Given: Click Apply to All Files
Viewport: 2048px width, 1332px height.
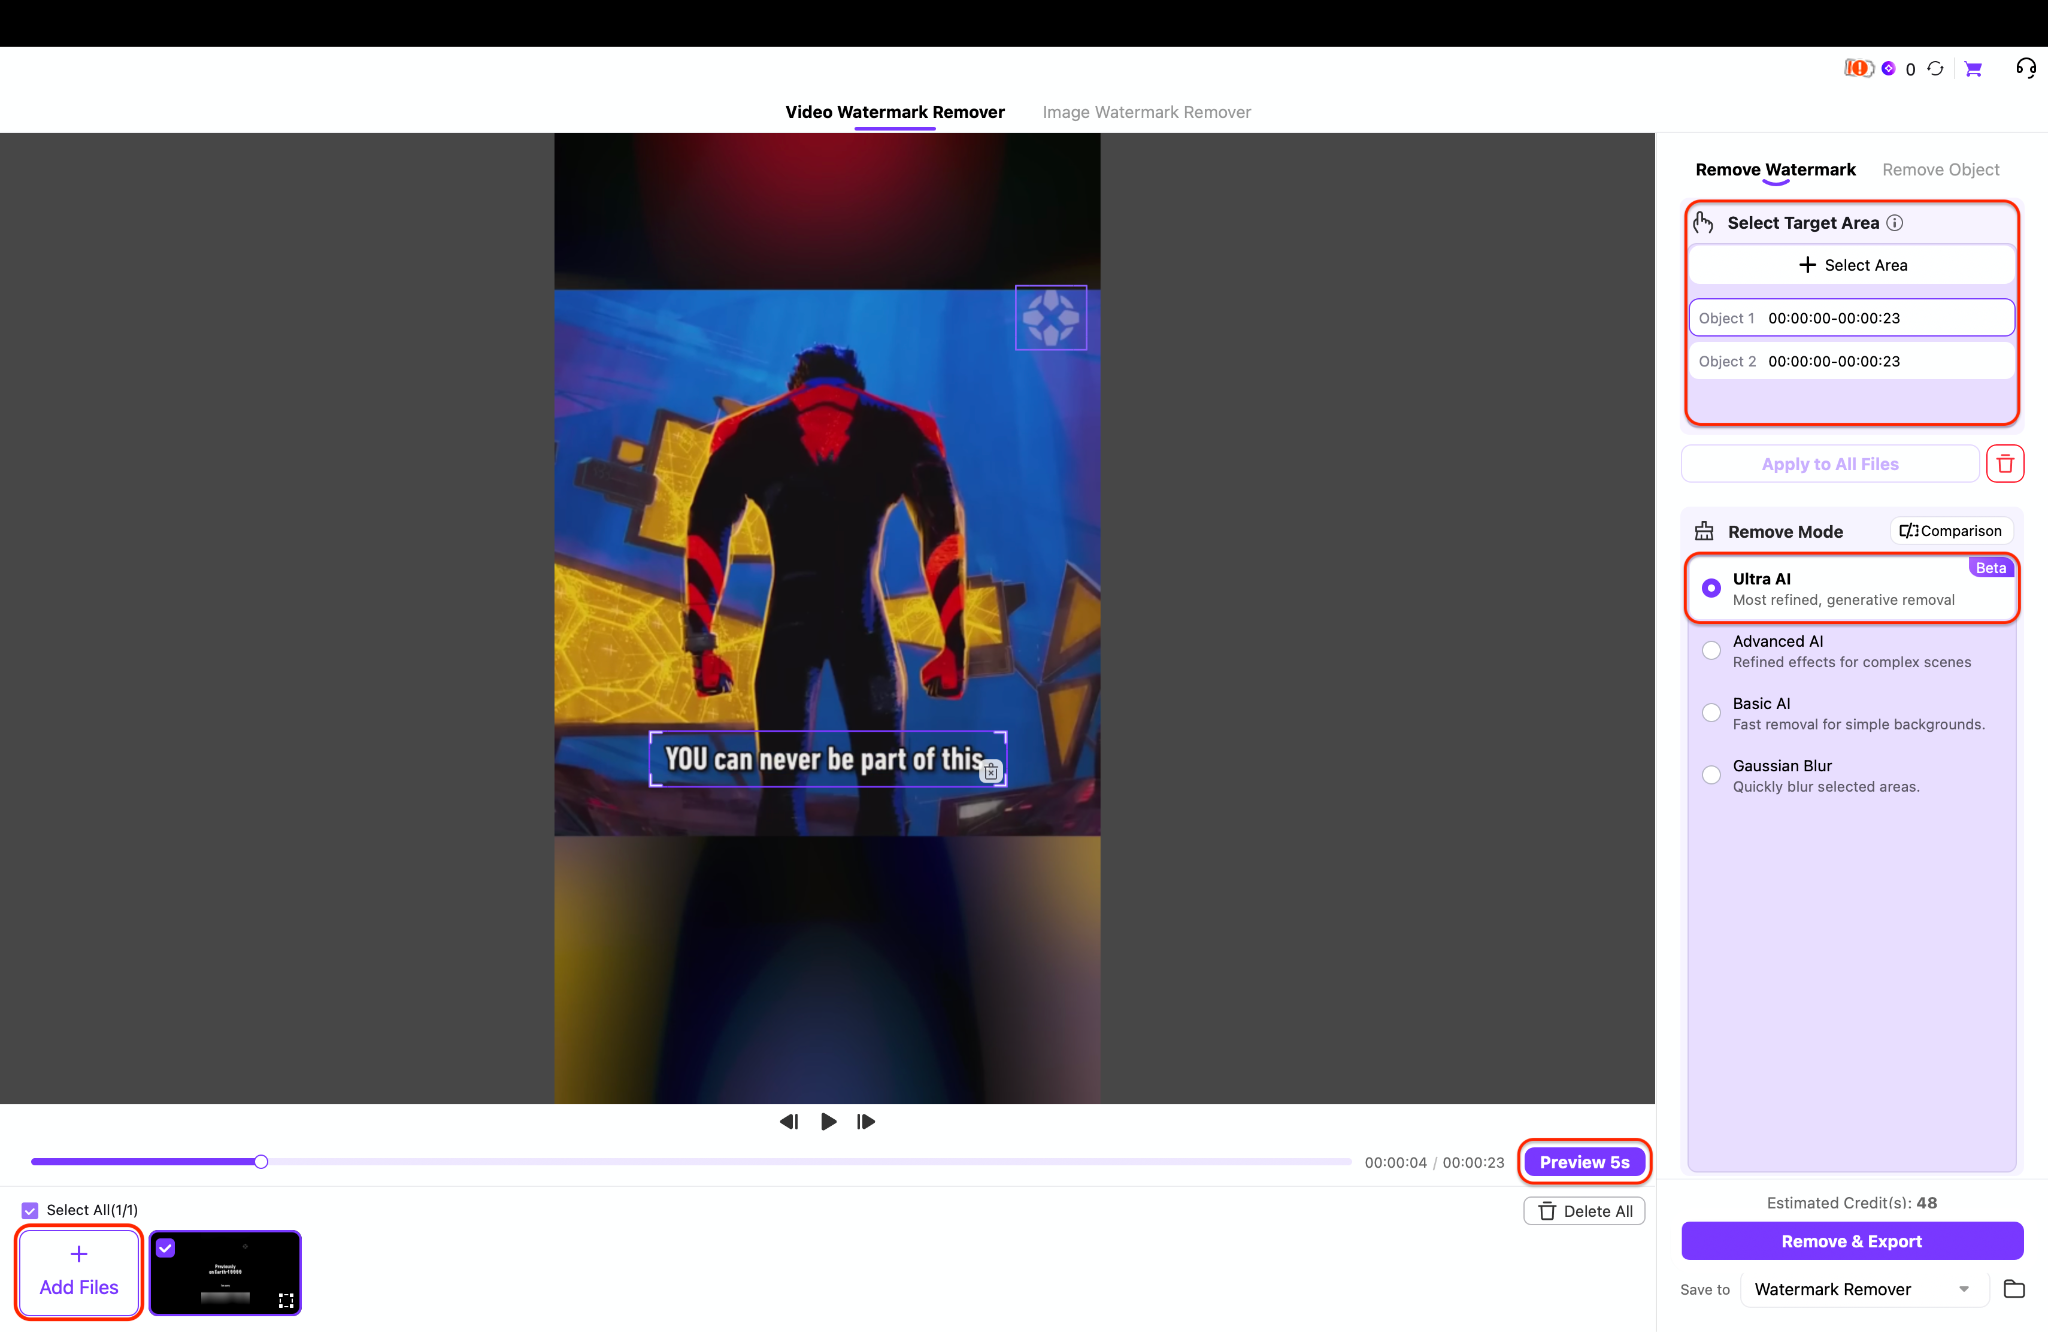Looking at the screenshot, I should click(x=1830, y=464).
